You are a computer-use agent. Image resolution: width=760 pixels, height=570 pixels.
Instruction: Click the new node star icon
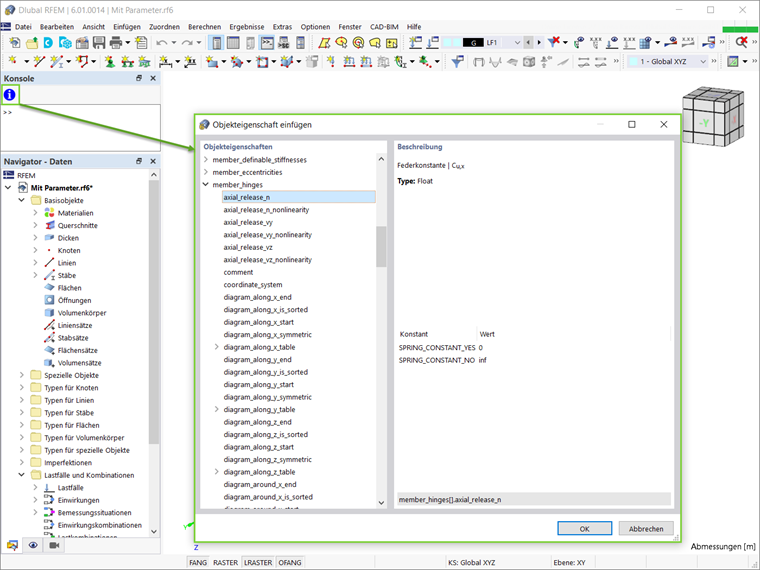point(13,62)
